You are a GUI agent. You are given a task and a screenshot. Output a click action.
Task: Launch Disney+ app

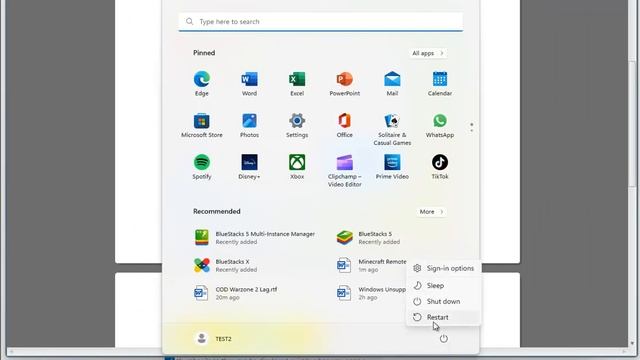point(249,167)
